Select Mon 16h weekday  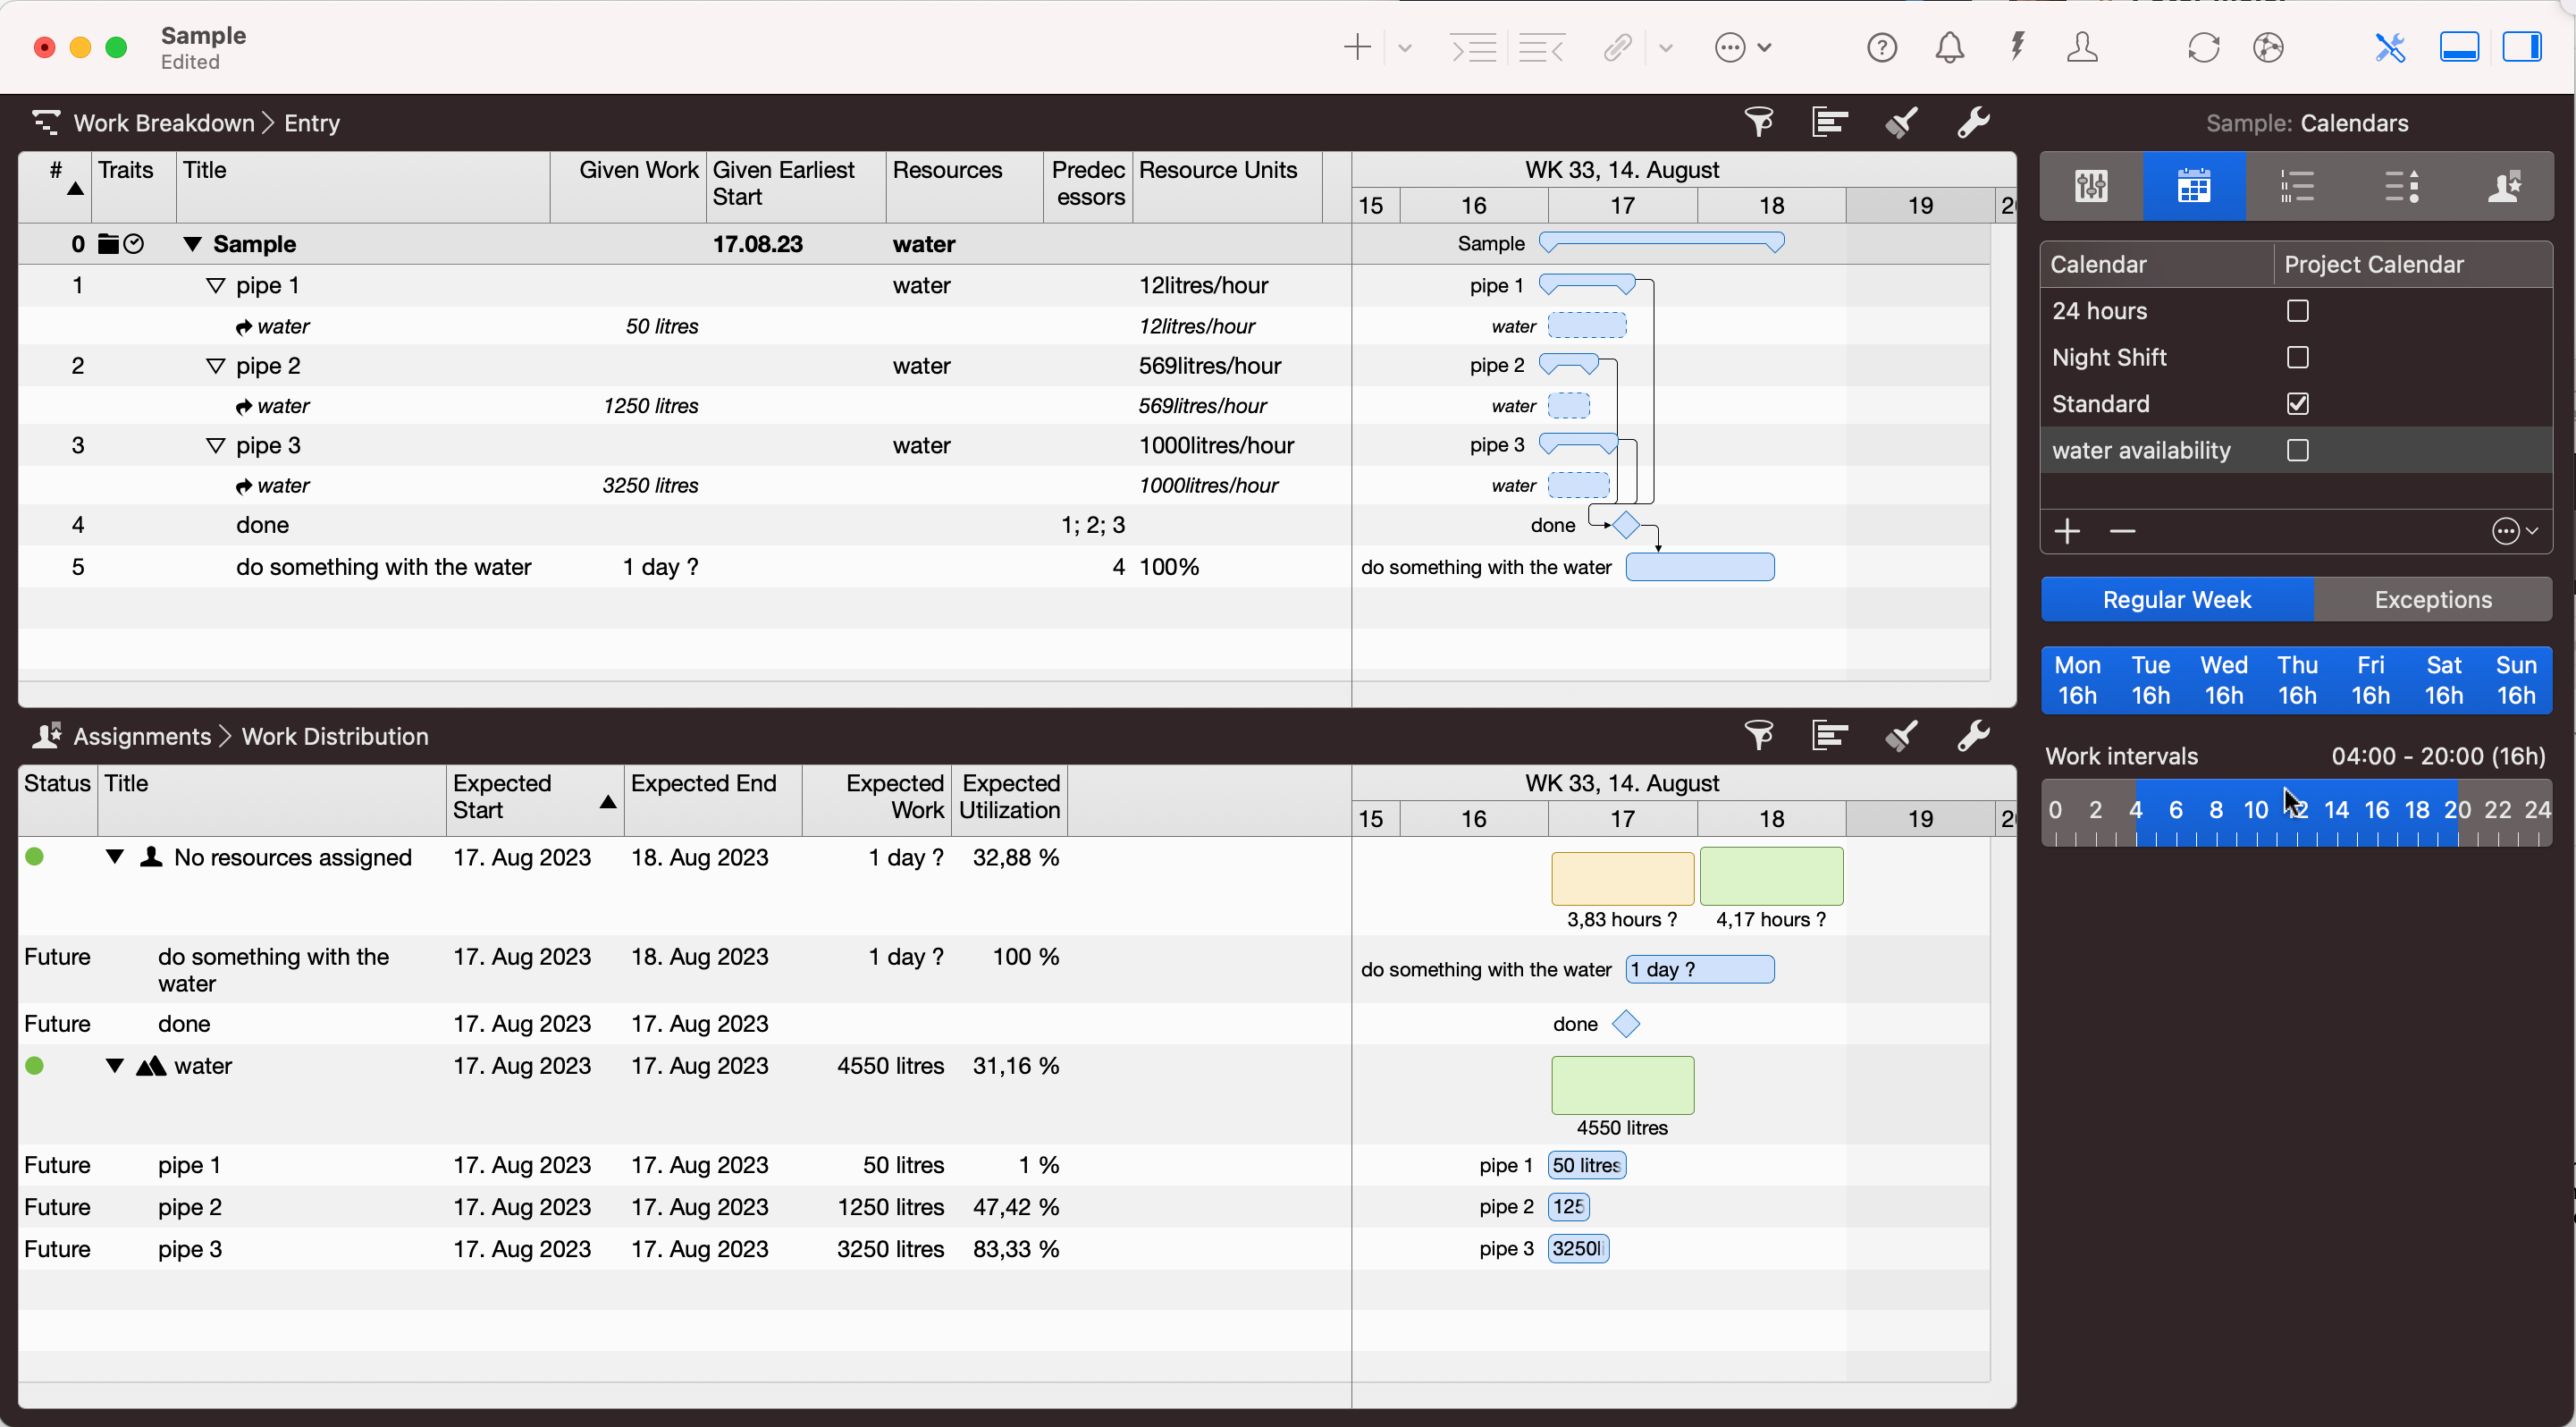(2077, 680)
